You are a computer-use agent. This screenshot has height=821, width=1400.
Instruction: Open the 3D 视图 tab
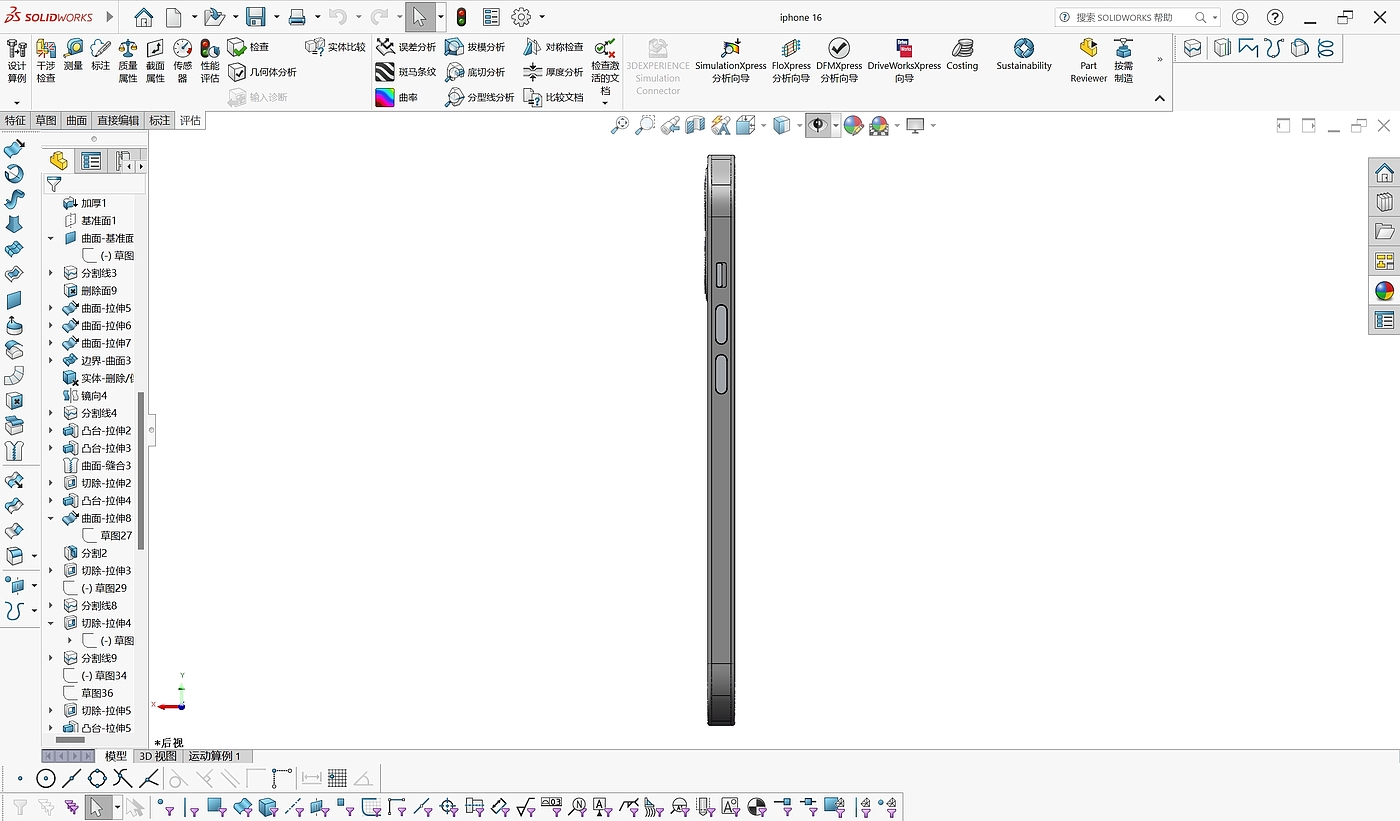(x=157, y=756)
